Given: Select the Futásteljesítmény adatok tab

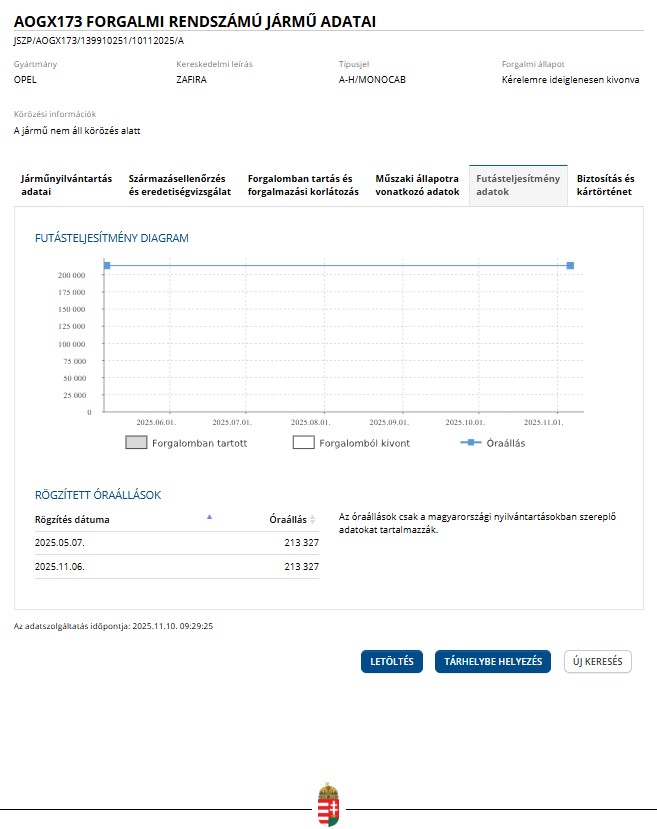Looking at the screenshot, I should tap(518, 185).
